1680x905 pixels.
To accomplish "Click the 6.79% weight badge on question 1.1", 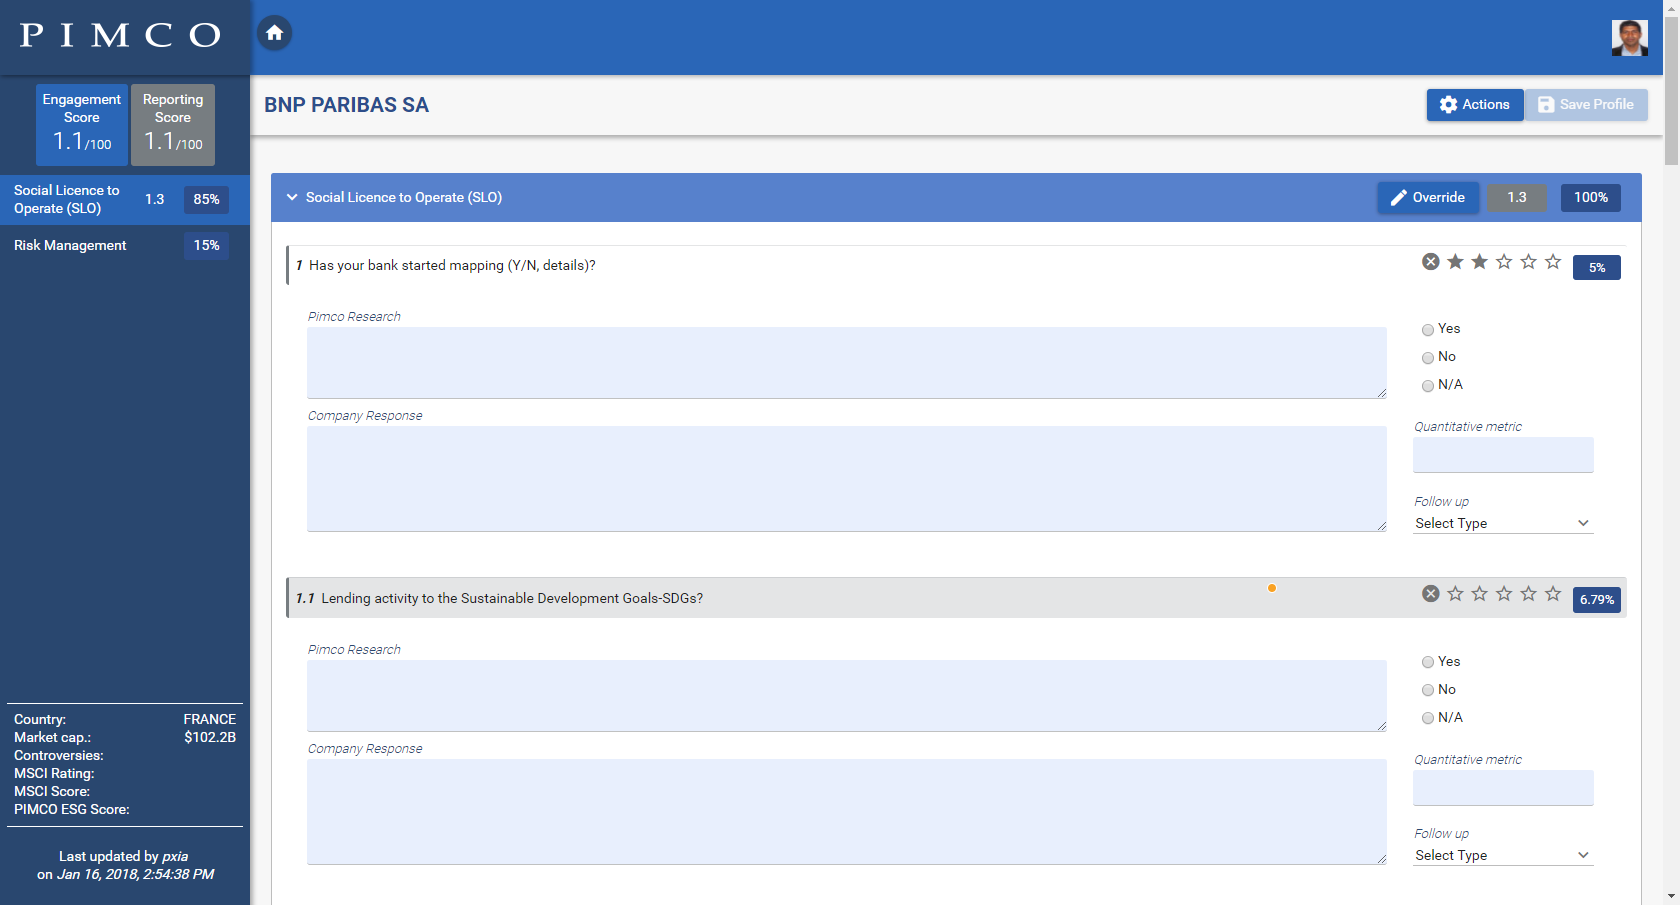I will pyautogui.click(x=1597, y=599).
